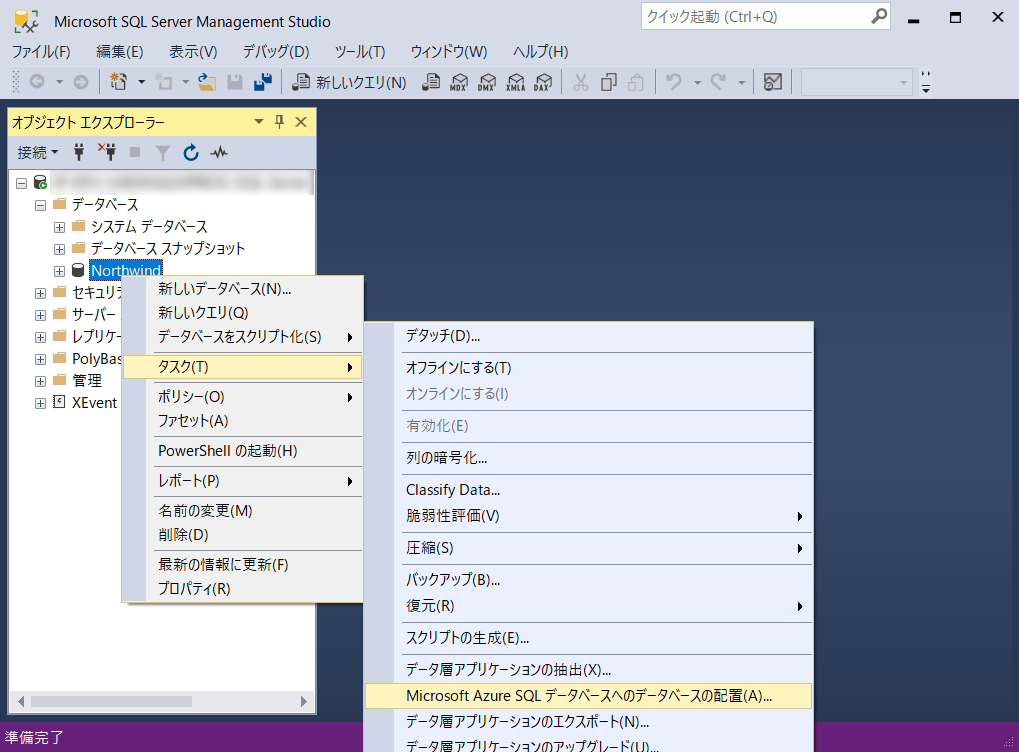
Task: Choose Classify Data... menu entry
Action: [x=589, y=490]
